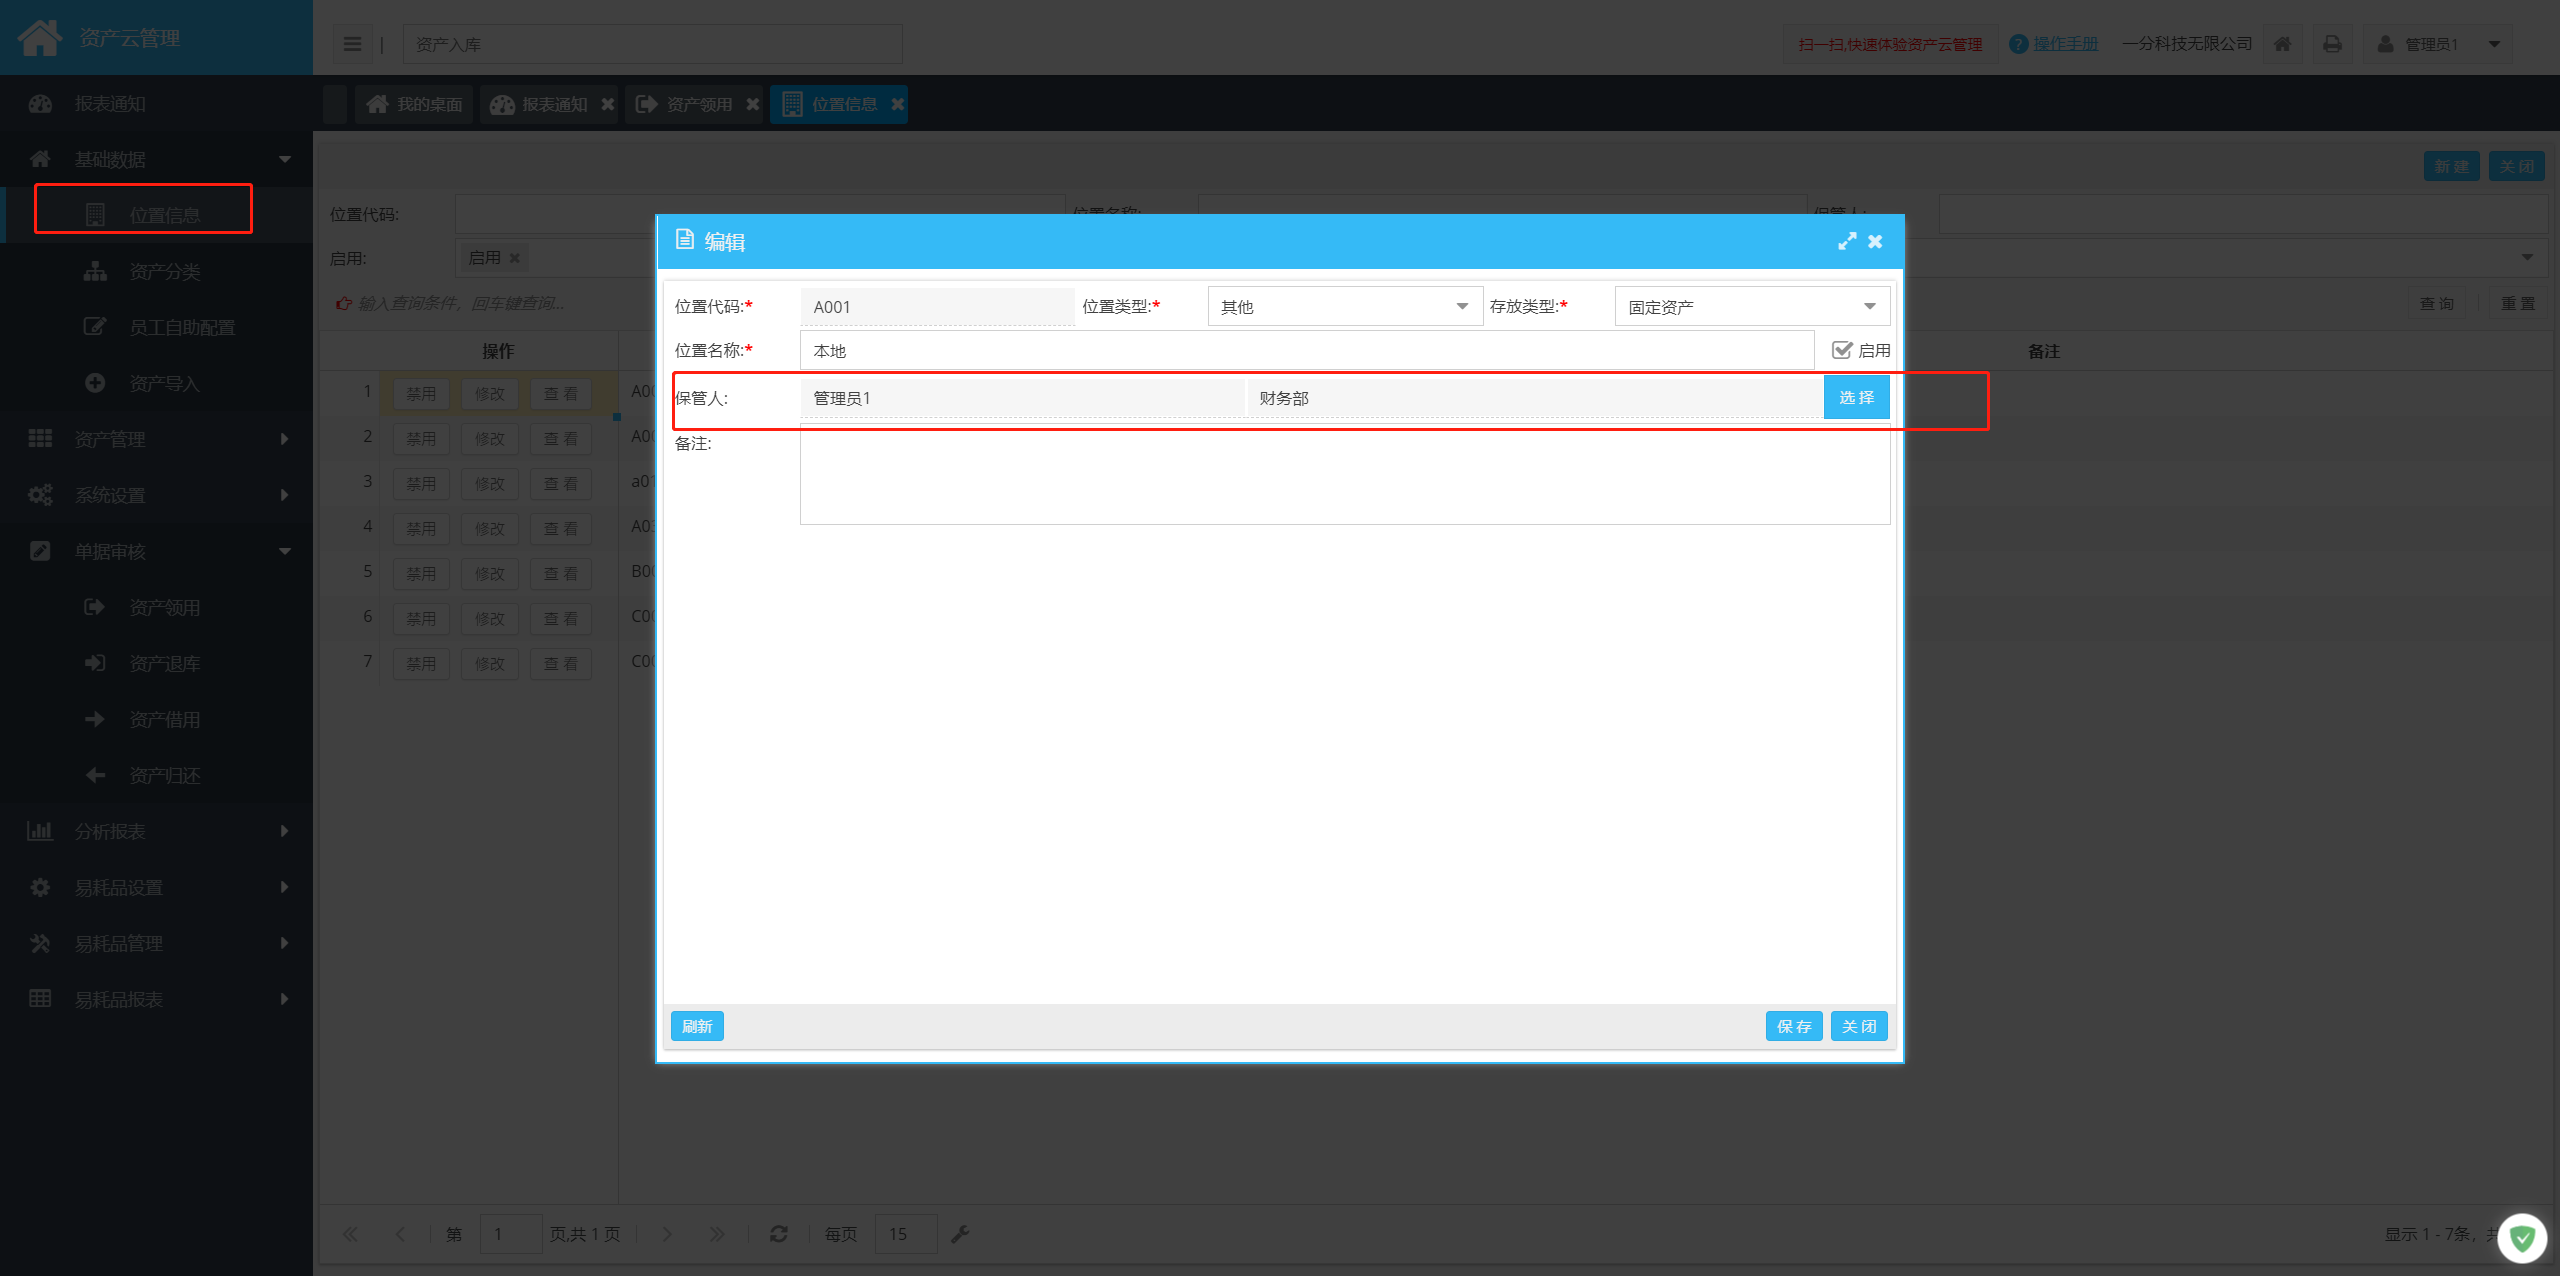Screen dimensions: 2560x1276
Task: Click the hamburger menu toggle icon
Action: [352, 44]
